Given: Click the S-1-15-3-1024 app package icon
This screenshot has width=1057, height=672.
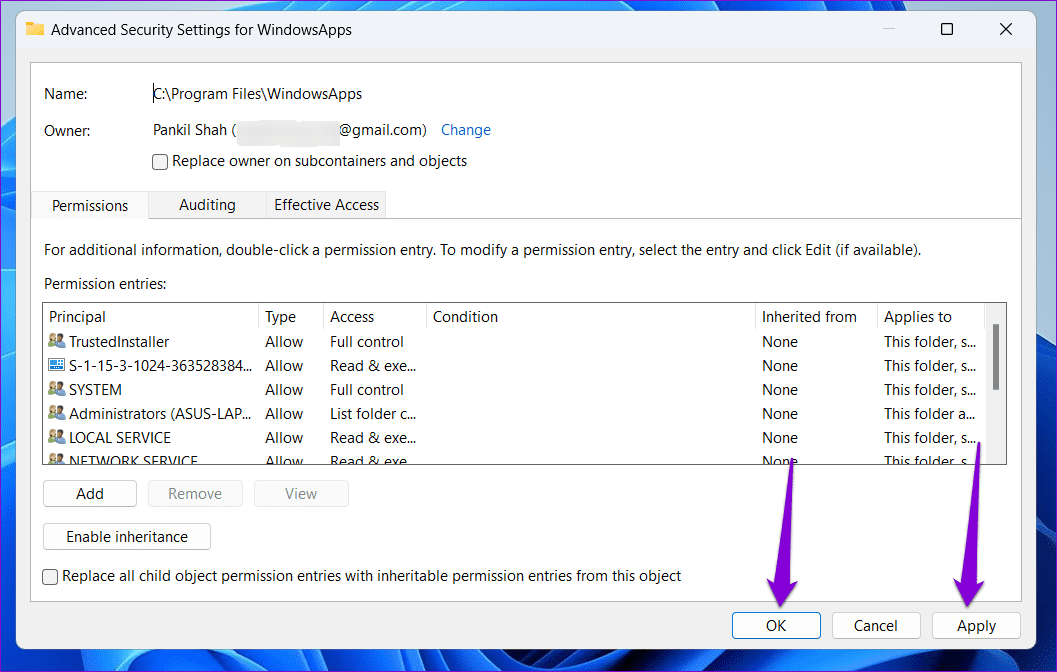Looking at the screenshot, I should pos(57,365).
